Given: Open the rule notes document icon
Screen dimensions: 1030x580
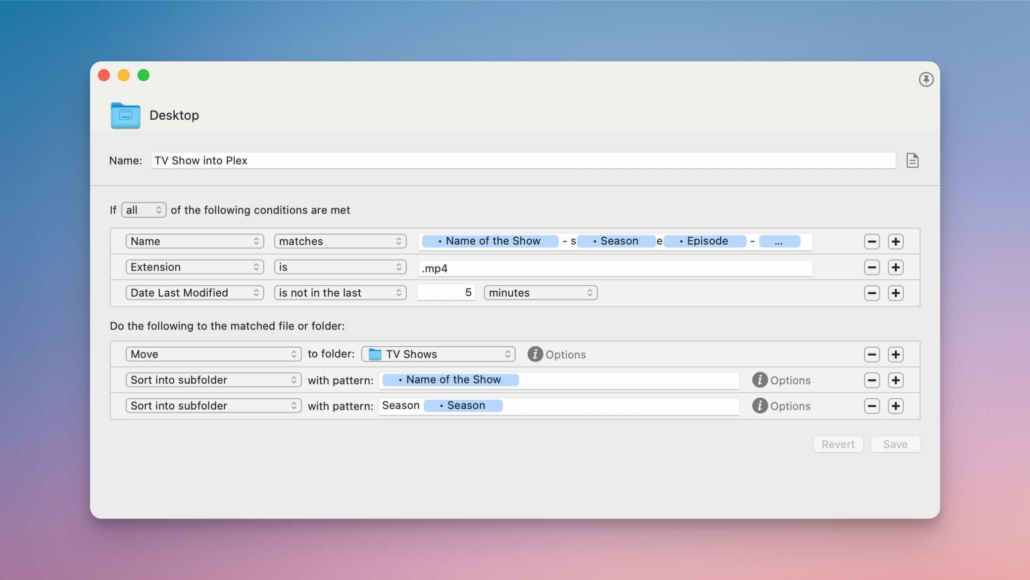Looking at the screenshot, I should tap(912, 161).
